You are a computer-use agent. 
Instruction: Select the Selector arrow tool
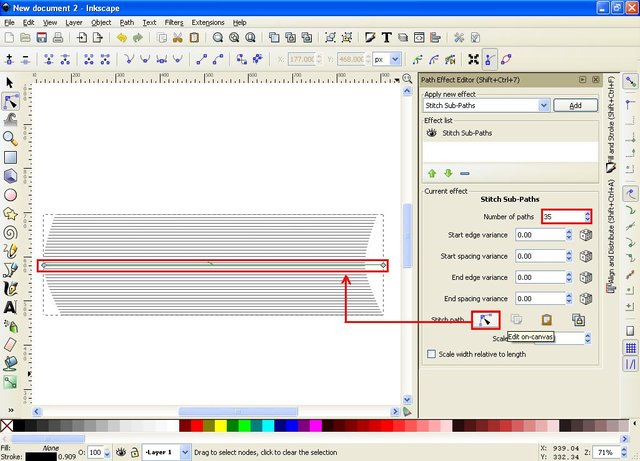10,83
